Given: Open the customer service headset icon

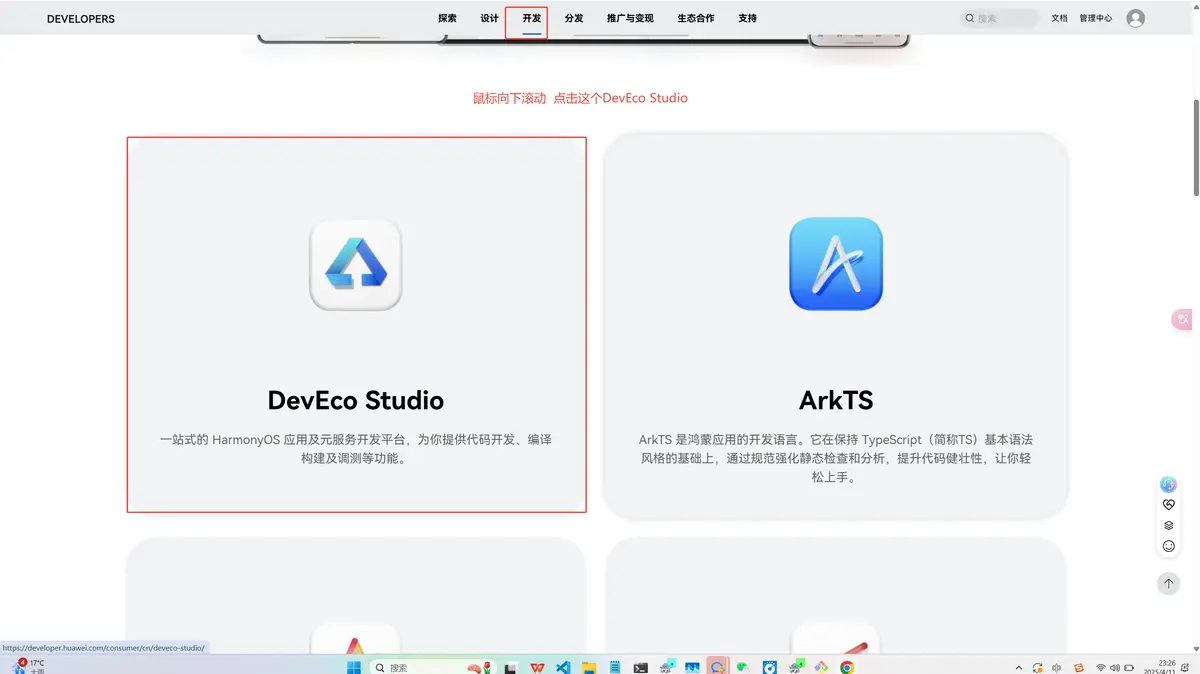Looking at the screenshot, I should (1168, 484).
